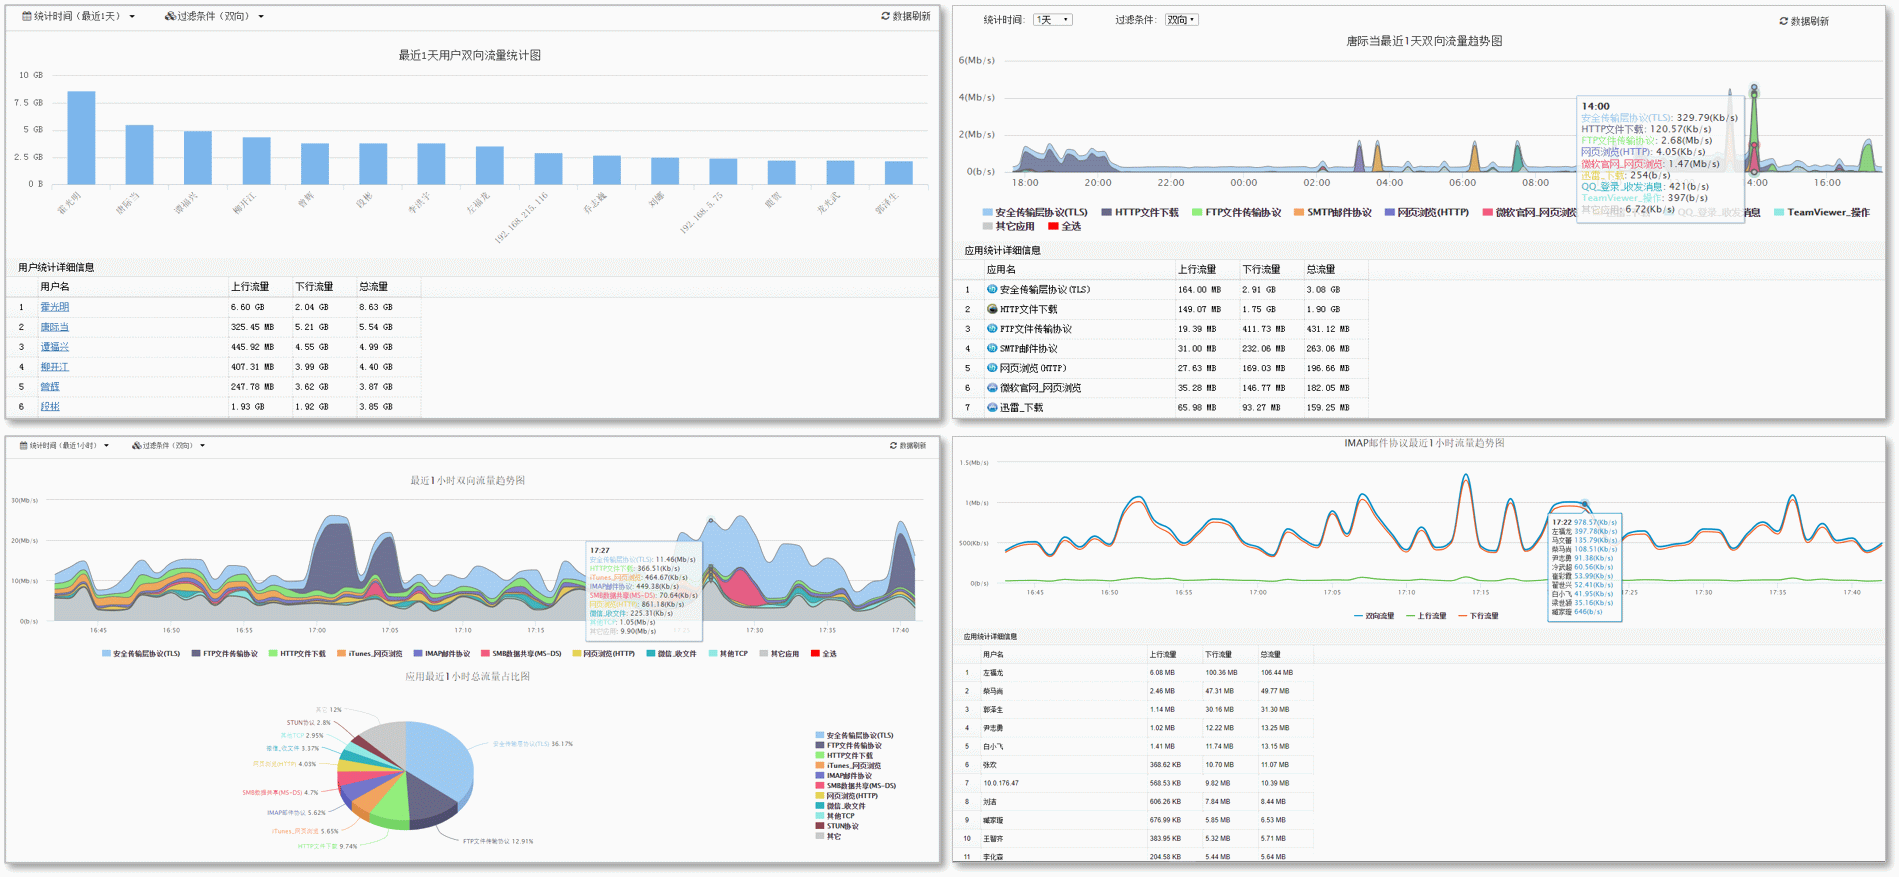Click the binoculars icon beside 过滤条件 in top-left panel
The width and height of the screenshot is (1899, 877).
(170, 16)
